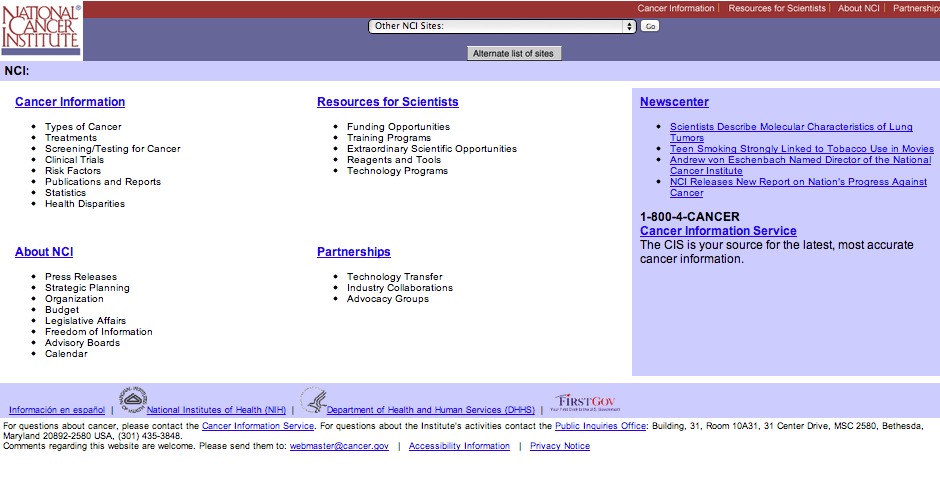The height and width of the screenshot is (480, 940).
Task: Open Andrew von Eschenbach Named Director story
Action: coord(800,165)
